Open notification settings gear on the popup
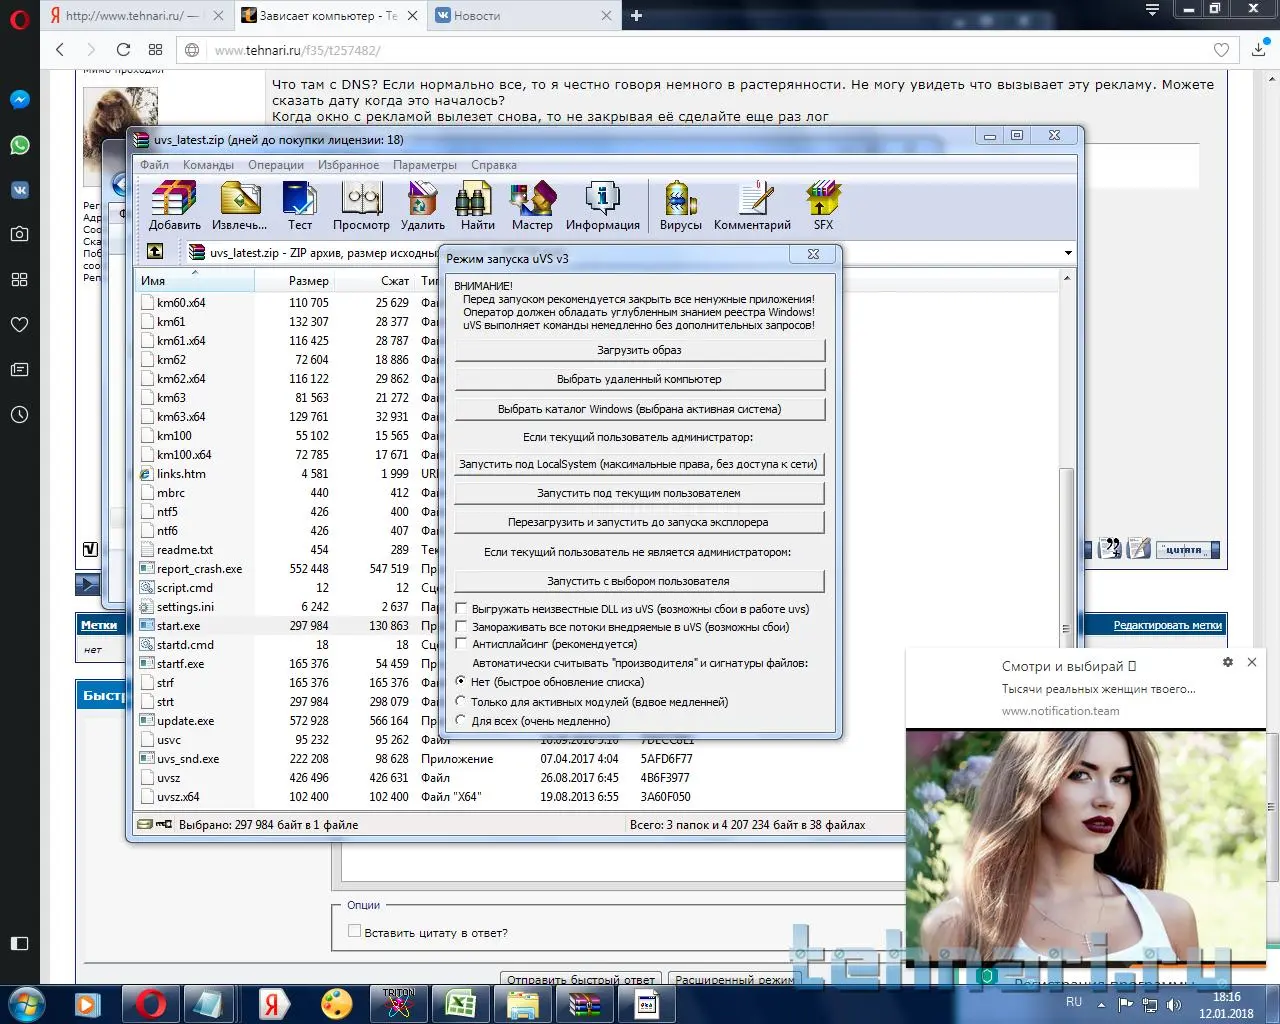The height and width of the screenshot is (1024, 1280). 1228,662
